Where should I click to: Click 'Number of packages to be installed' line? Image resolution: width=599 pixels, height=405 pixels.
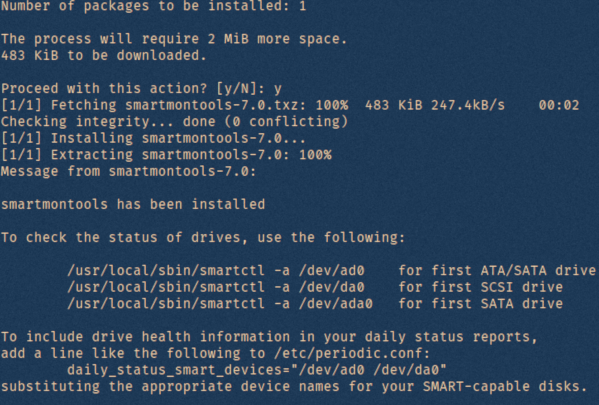coord(154,6)
